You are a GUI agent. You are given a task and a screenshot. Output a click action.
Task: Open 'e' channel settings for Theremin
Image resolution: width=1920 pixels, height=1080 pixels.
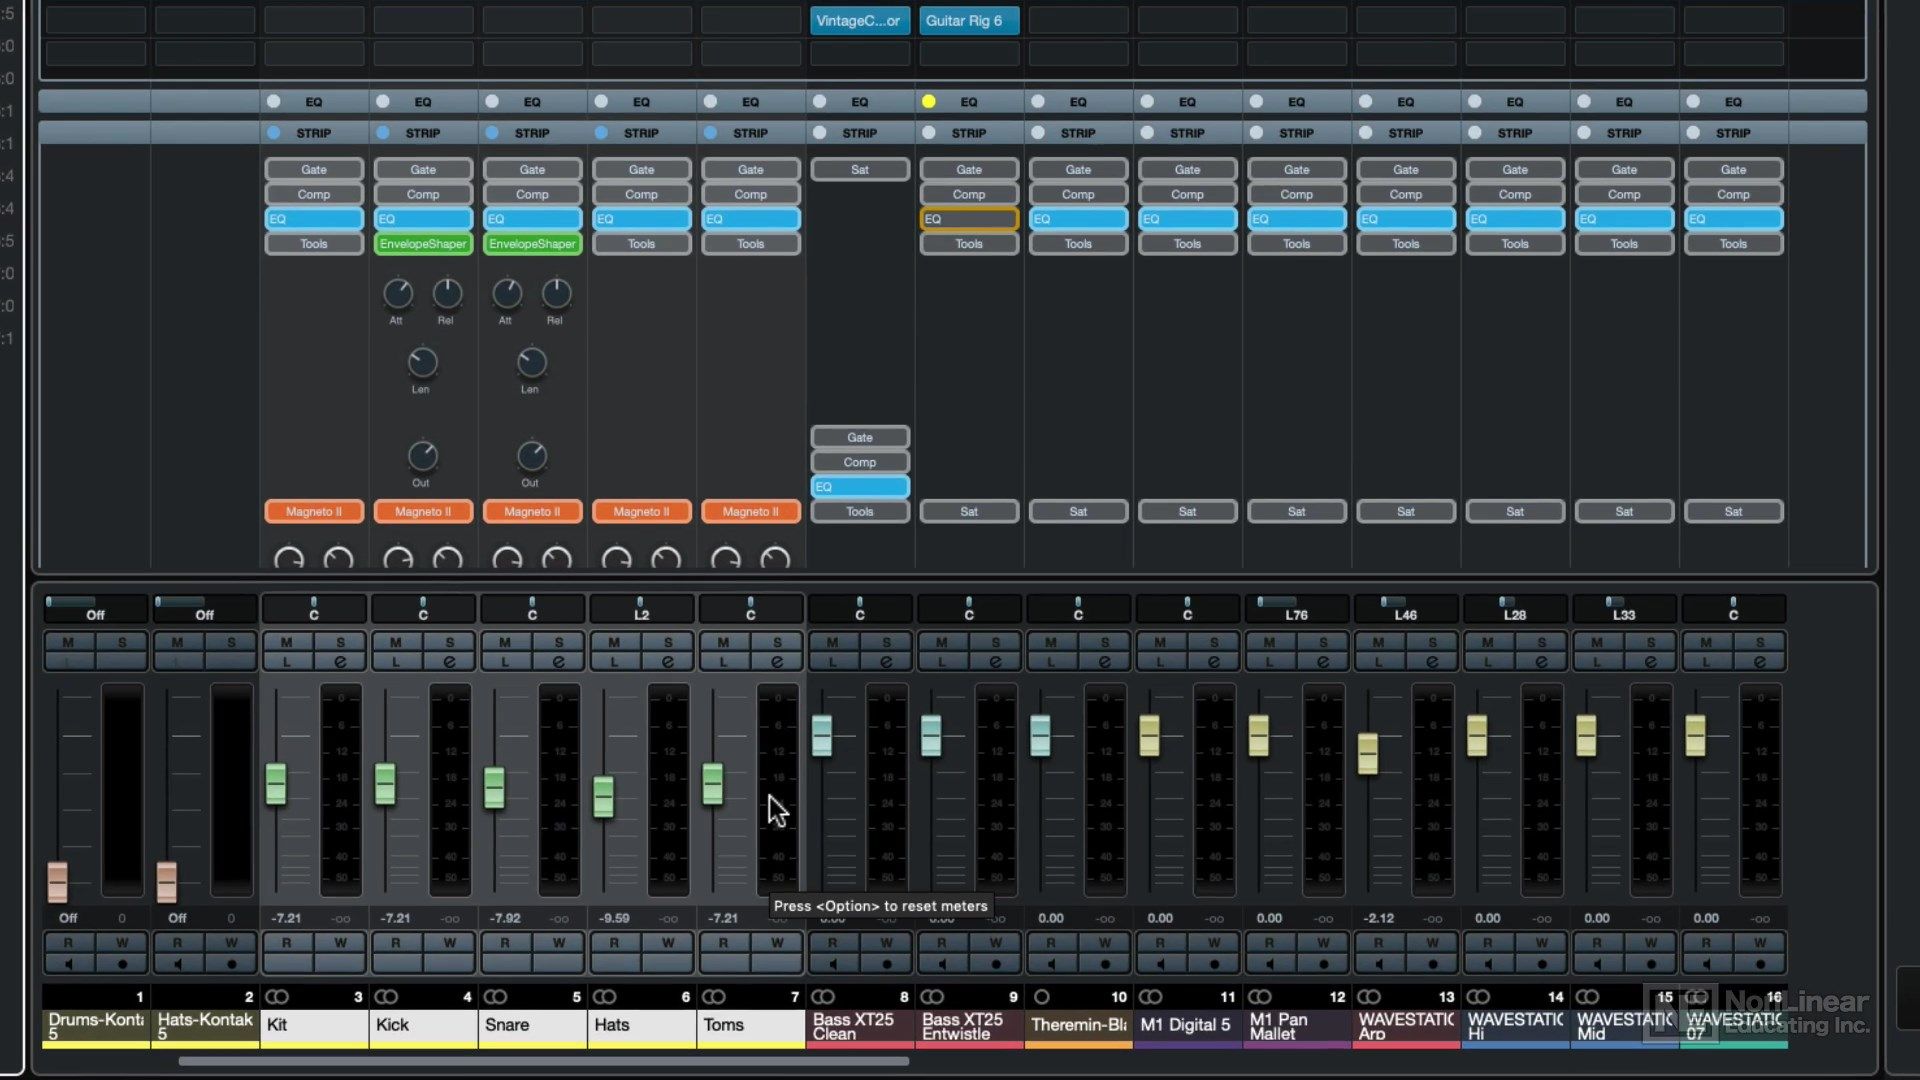[1104, 662]
